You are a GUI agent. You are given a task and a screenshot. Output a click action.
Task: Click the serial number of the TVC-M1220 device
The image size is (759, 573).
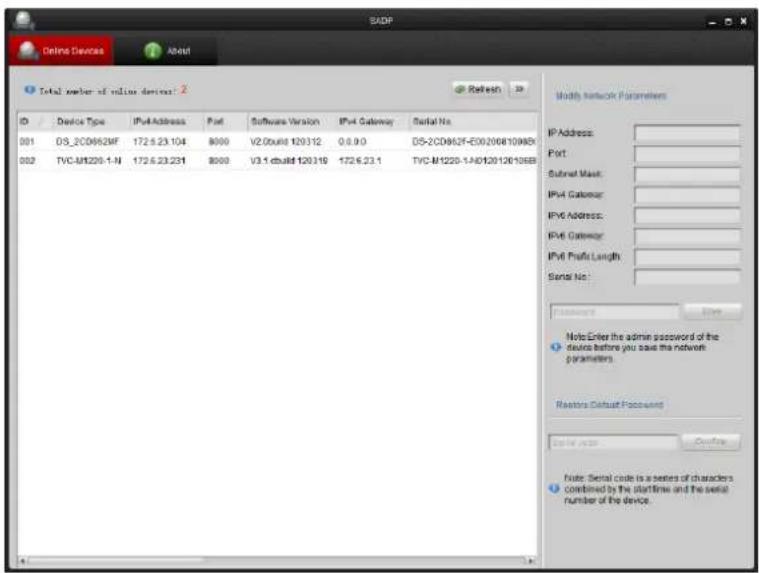point(473,161)
